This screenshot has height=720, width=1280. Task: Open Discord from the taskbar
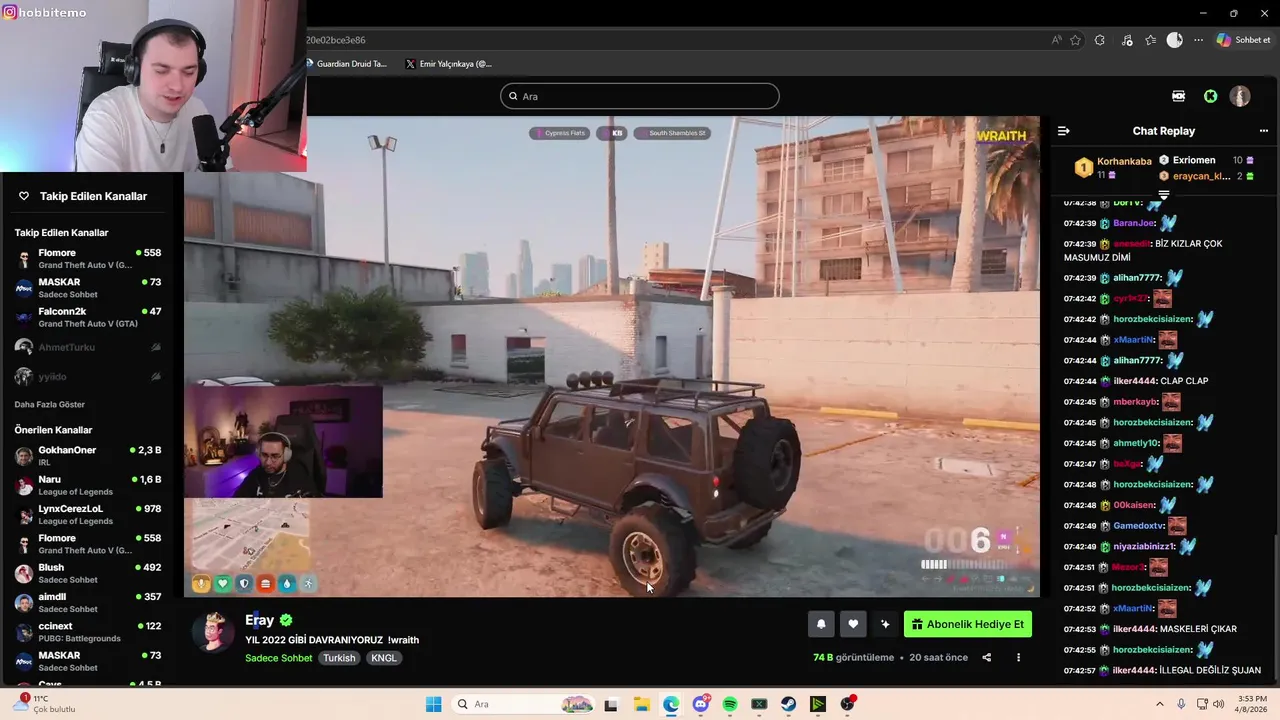pyautogui.click(x=700, y=704)
